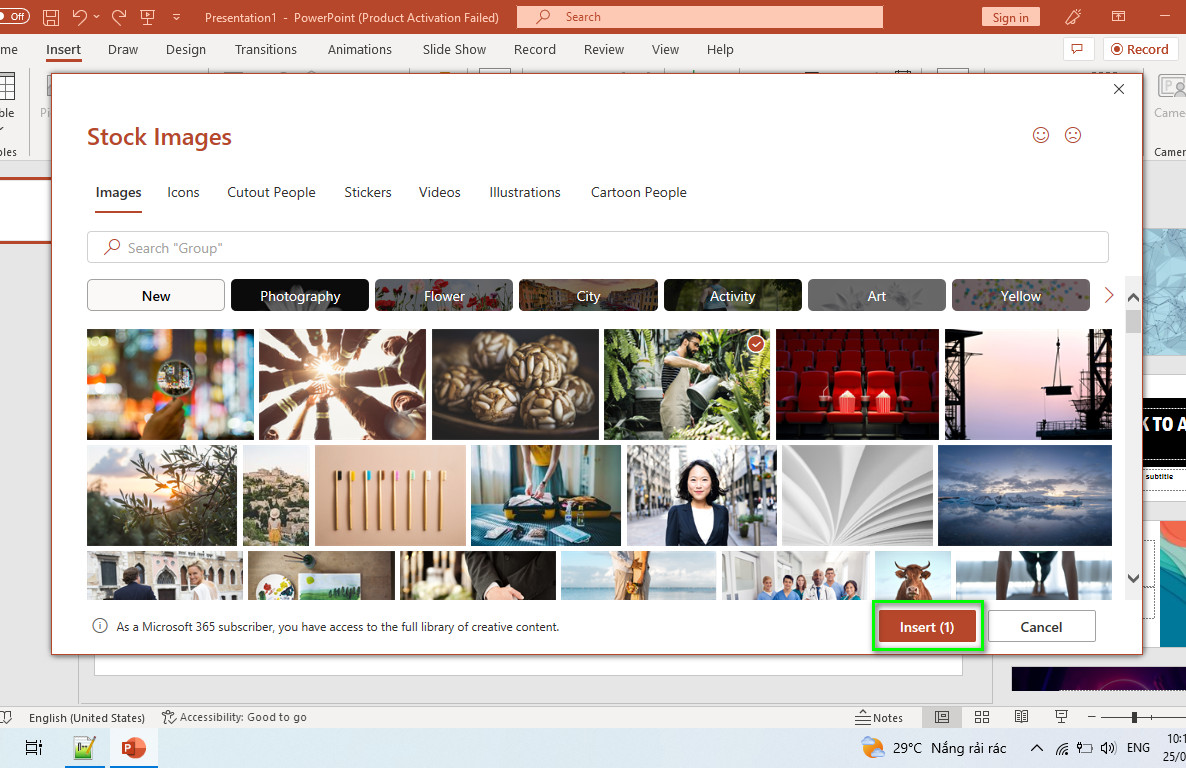Switch to the Icons tab

183,192
